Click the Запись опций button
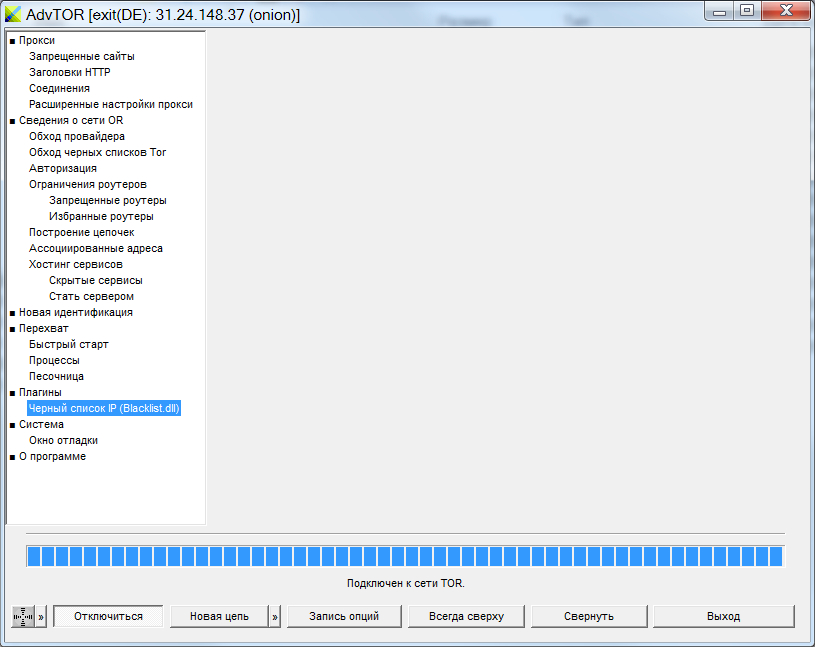This screenshot has height=647, width=815. tap(344, 616)
